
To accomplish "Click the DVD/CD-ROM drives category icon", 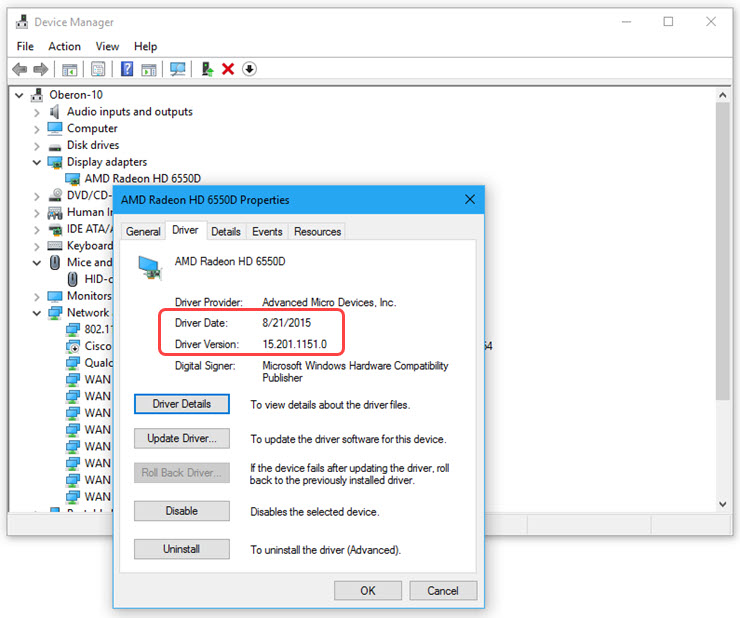I will pyautogui.click(x=55, y=195).
